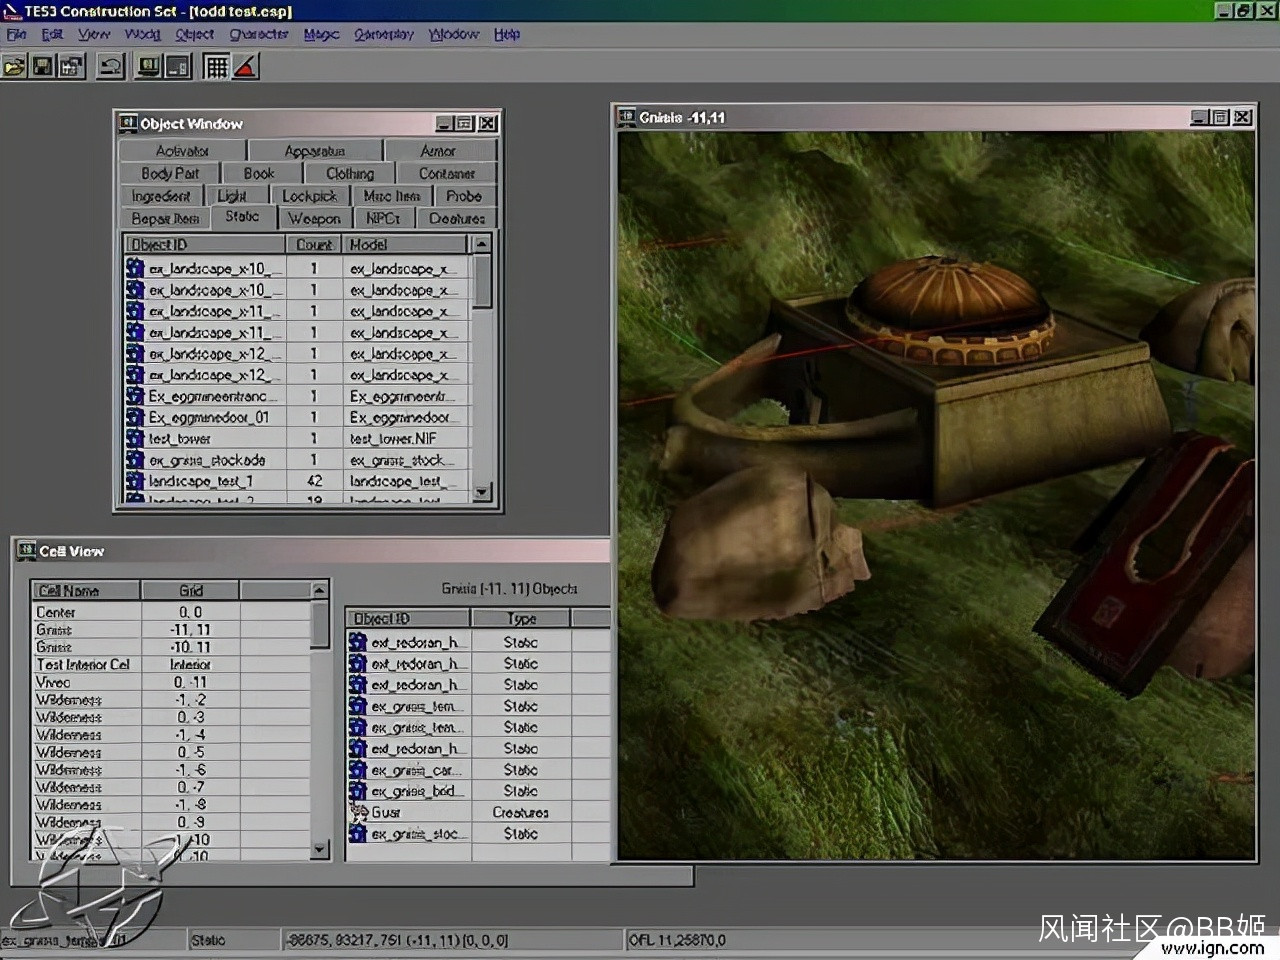Image resolution: width=1280 pixels, height=960 pixels.
Task: Switch to the Creatures tab
Action: (x=457, y=218)
